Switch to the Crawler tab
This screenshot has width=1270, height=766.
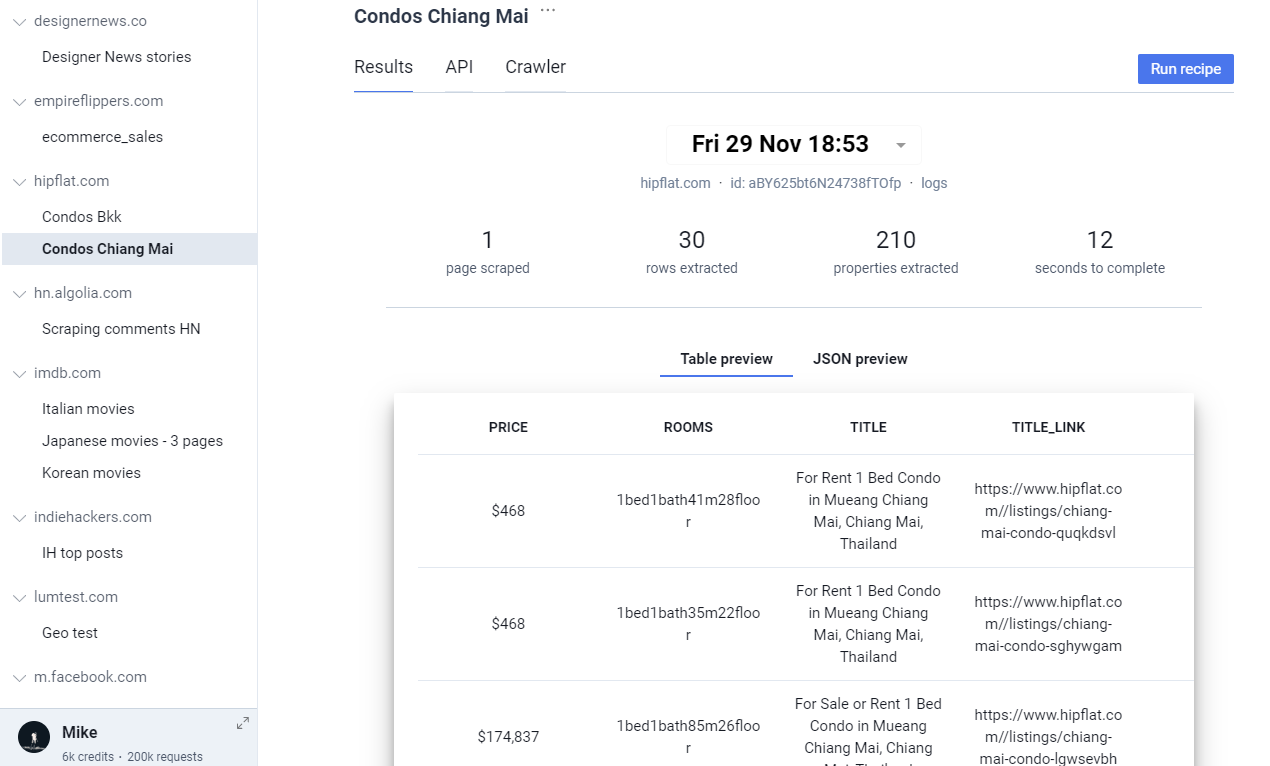click(x=535, y=67)
